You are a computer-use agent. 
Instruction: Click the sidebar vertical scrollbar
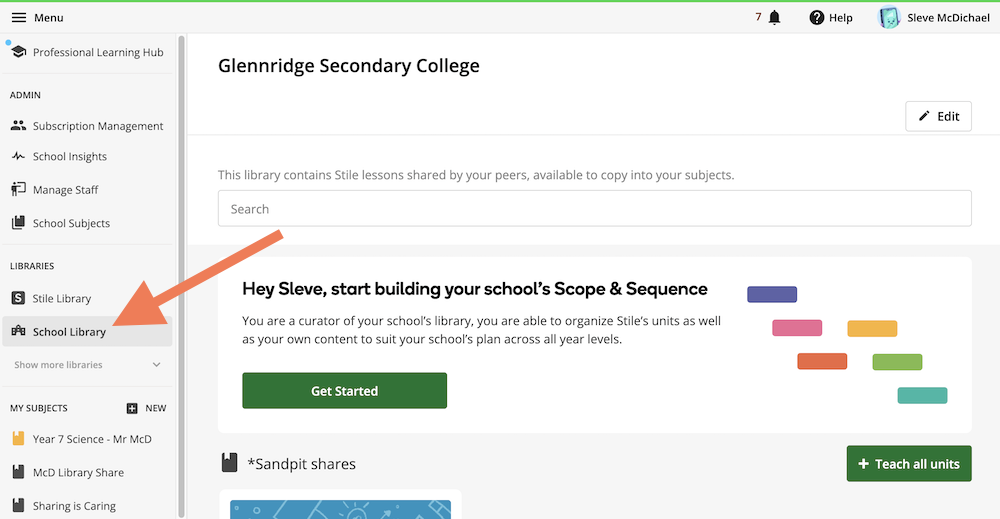pyautogui.click(x=181, y=270)
